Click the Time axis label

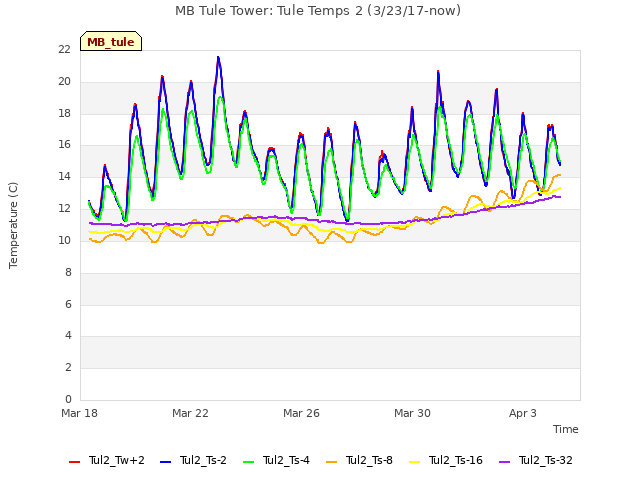coord(566,429)
